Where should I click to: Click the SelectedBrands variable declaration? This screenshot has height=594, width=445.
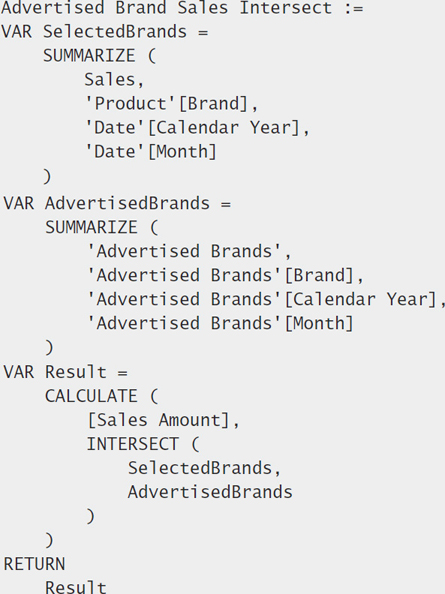pyautogui.click(x=105, y=32)
